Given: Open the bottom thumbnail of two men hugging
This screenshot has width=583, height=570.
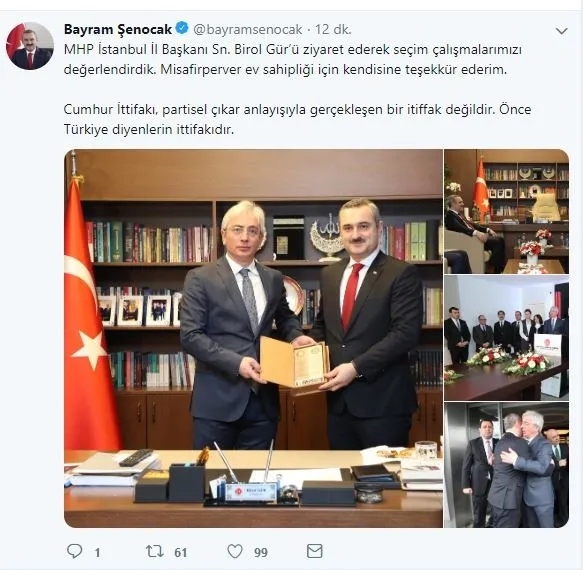Looking at the screenshot, I should click(506, 465).
